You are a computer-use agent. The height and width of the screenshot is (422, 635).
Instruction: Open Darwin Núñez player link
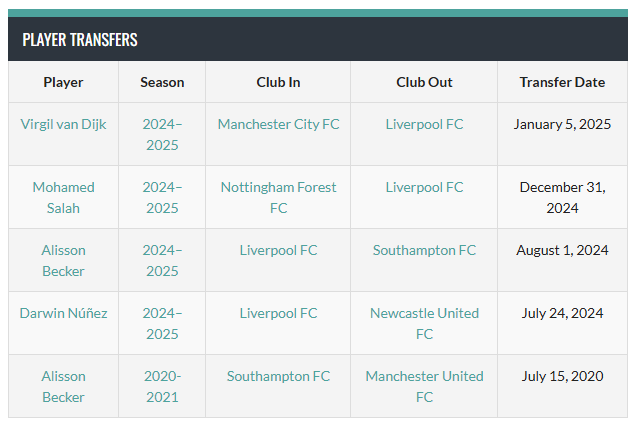pos(63,313)
